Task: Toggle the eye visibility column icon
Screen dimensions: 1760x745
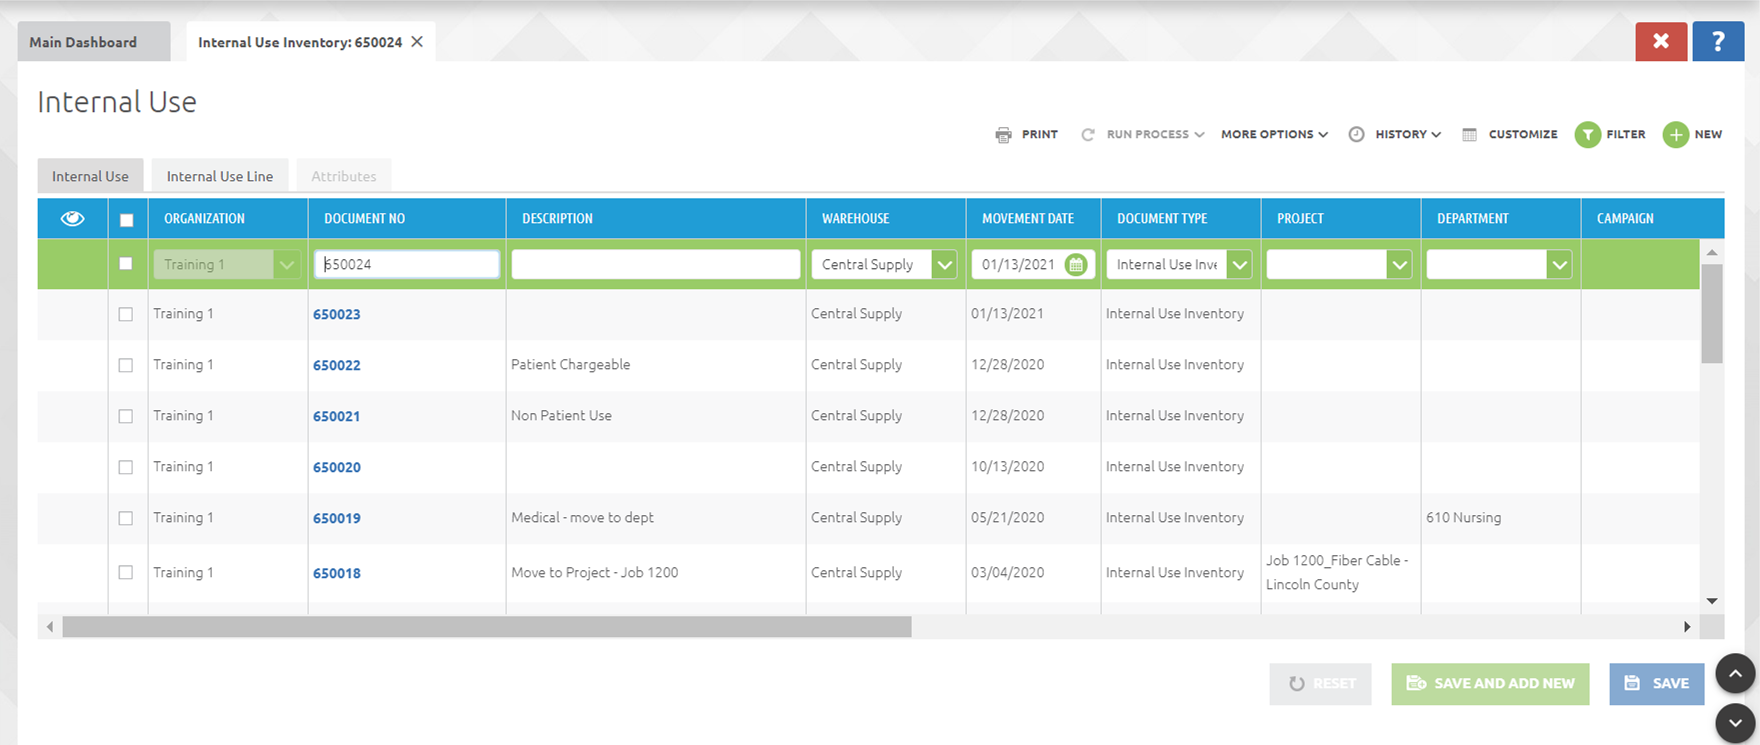Action: click(x=73, y=219)
